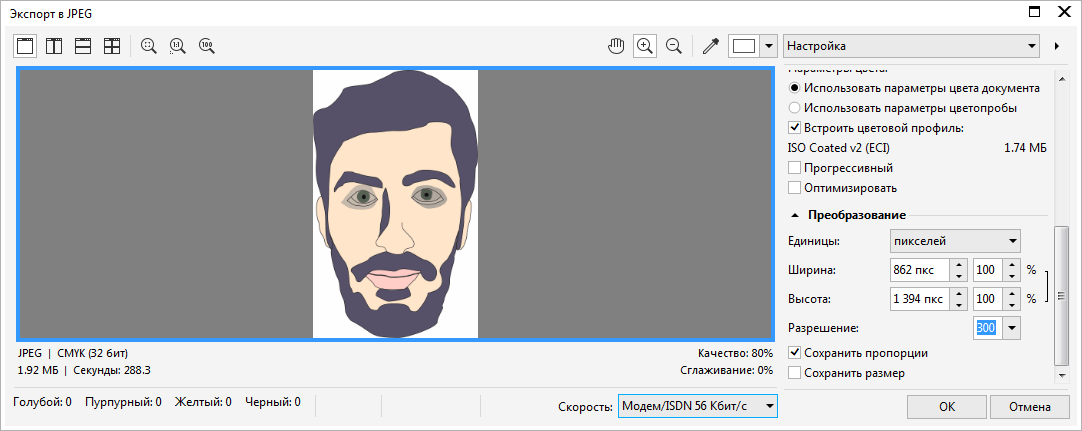This screenshot has height=431, width=1082.
Task: Choose the four-pane preview layout icon
Action: pos(113,46)
